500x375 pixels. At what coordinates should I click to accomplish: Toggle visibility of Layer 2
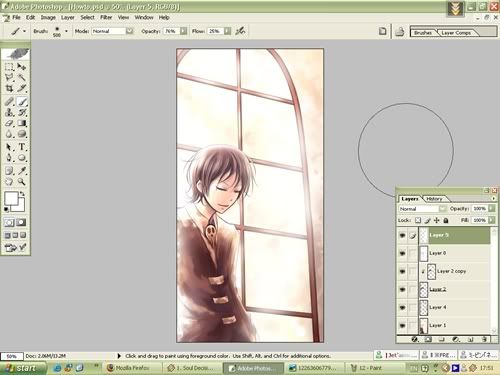pos(403,289)
